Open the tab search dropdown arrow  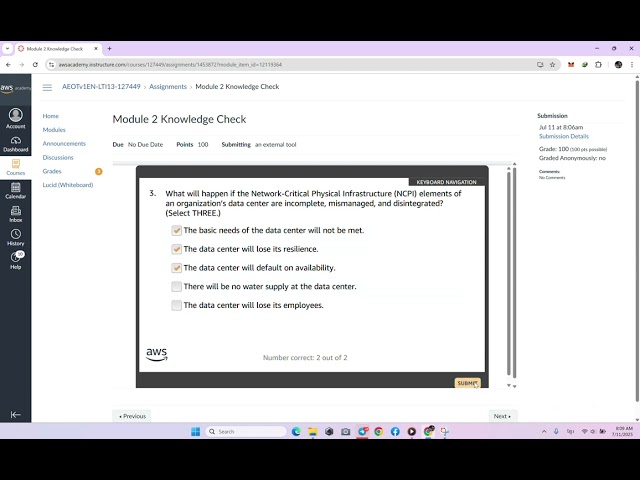click(7, 49)
